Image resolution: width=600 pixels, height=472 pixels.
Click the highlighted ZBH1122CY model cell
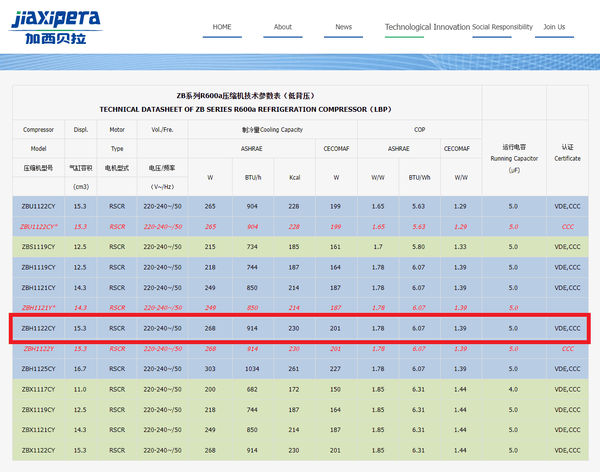[38, 328]
